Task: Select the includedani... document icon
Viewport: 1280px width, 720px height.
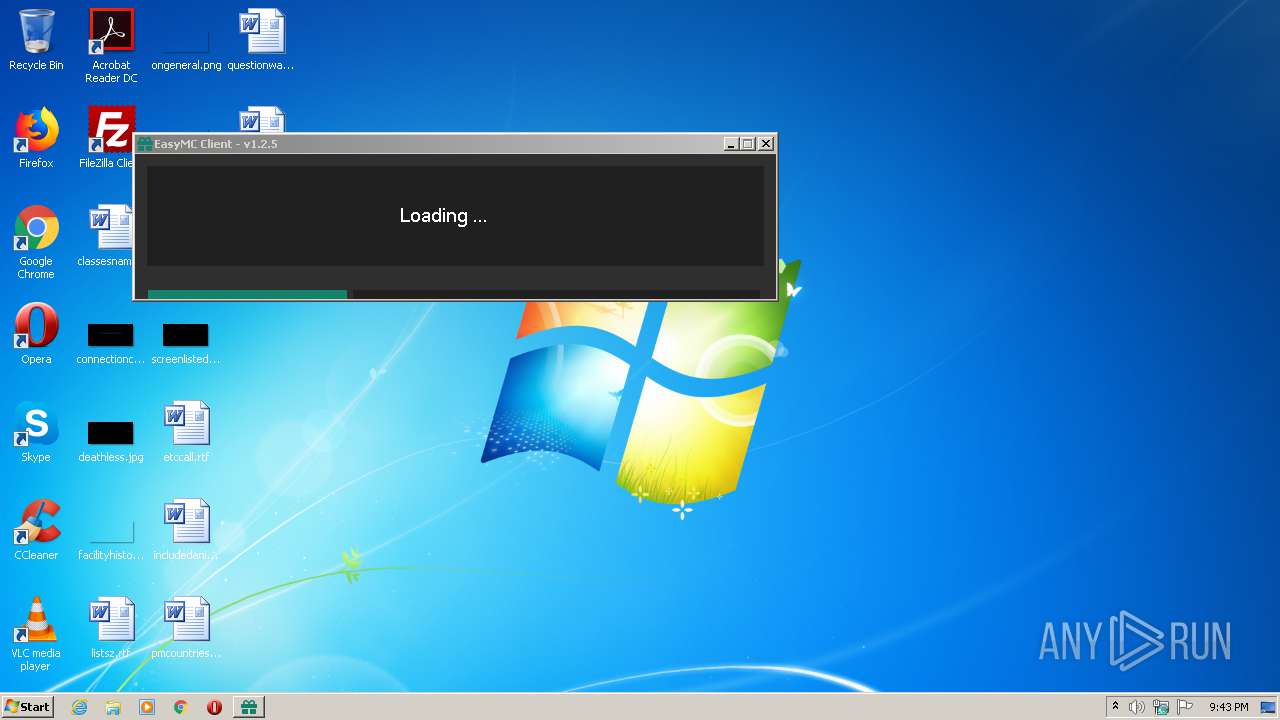Action: click(186, 530)
